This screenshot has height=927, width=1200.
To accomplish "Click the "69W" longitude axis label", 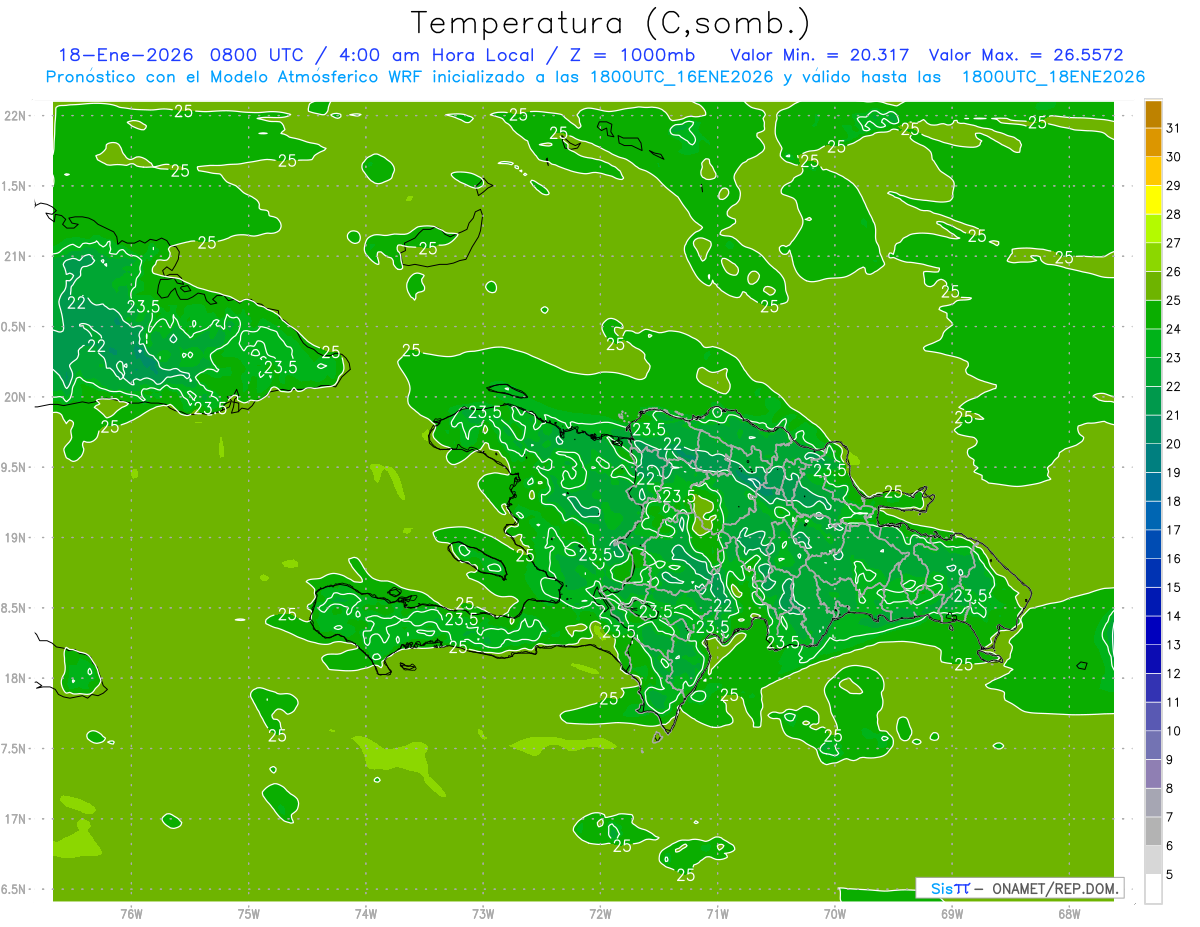I will click(x=952, y=913).
